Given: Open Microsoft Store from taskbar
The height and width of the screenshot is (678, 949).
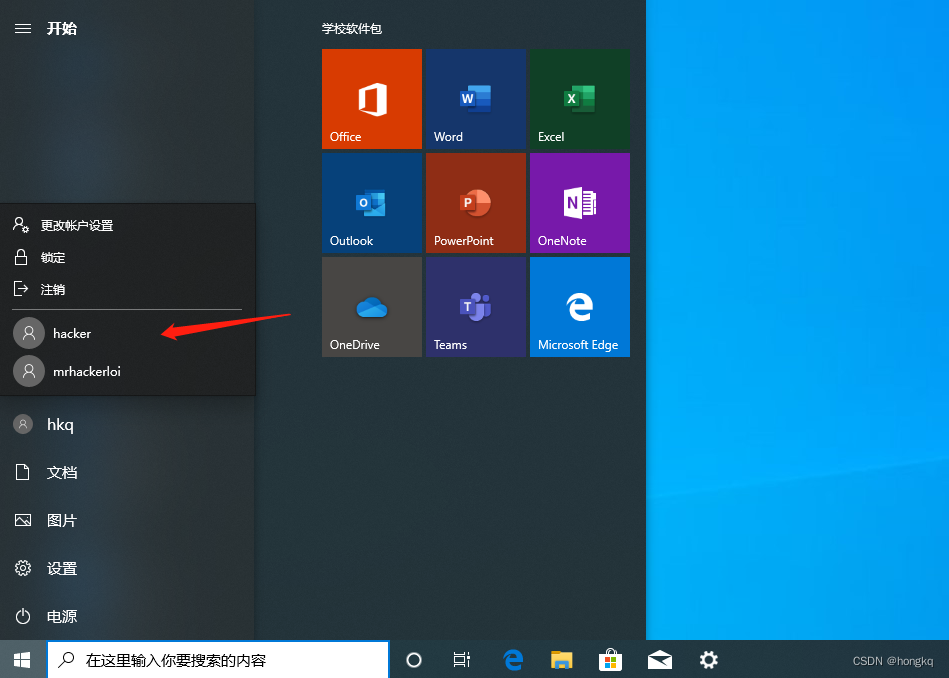Looking at the screenshot, I should 611,659.
